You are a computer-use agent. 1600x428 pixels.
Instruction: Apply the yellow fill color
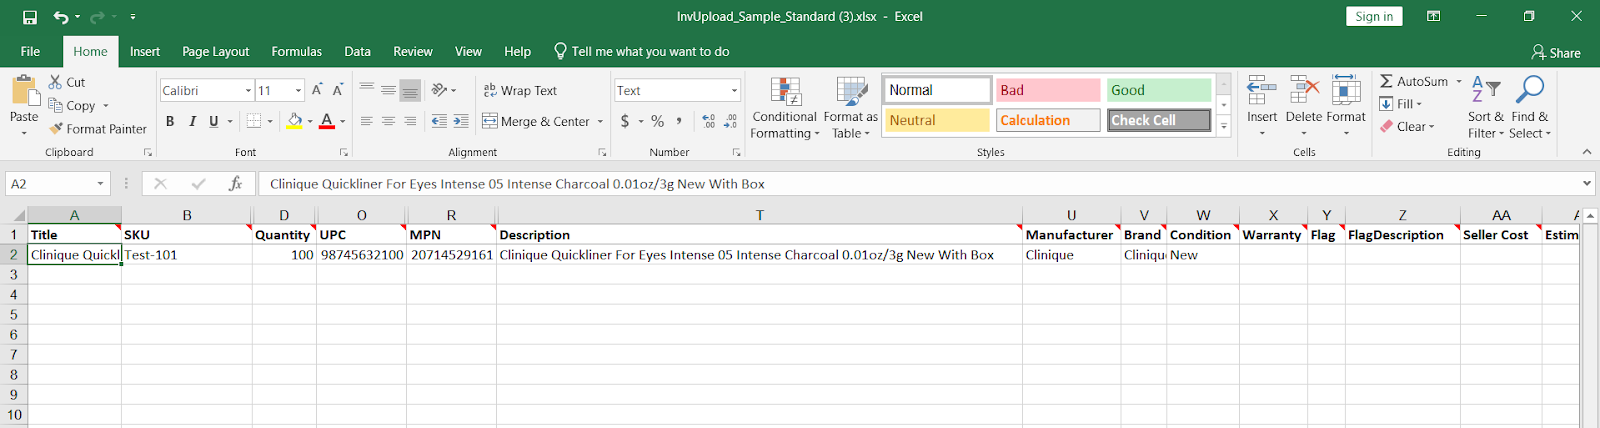295,121
